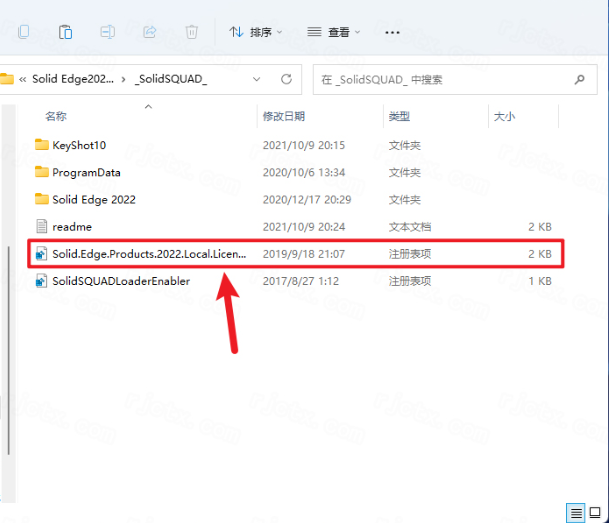This screenshot has width=613, height=523.
Task: Select the readme text document
Action: 71,227
